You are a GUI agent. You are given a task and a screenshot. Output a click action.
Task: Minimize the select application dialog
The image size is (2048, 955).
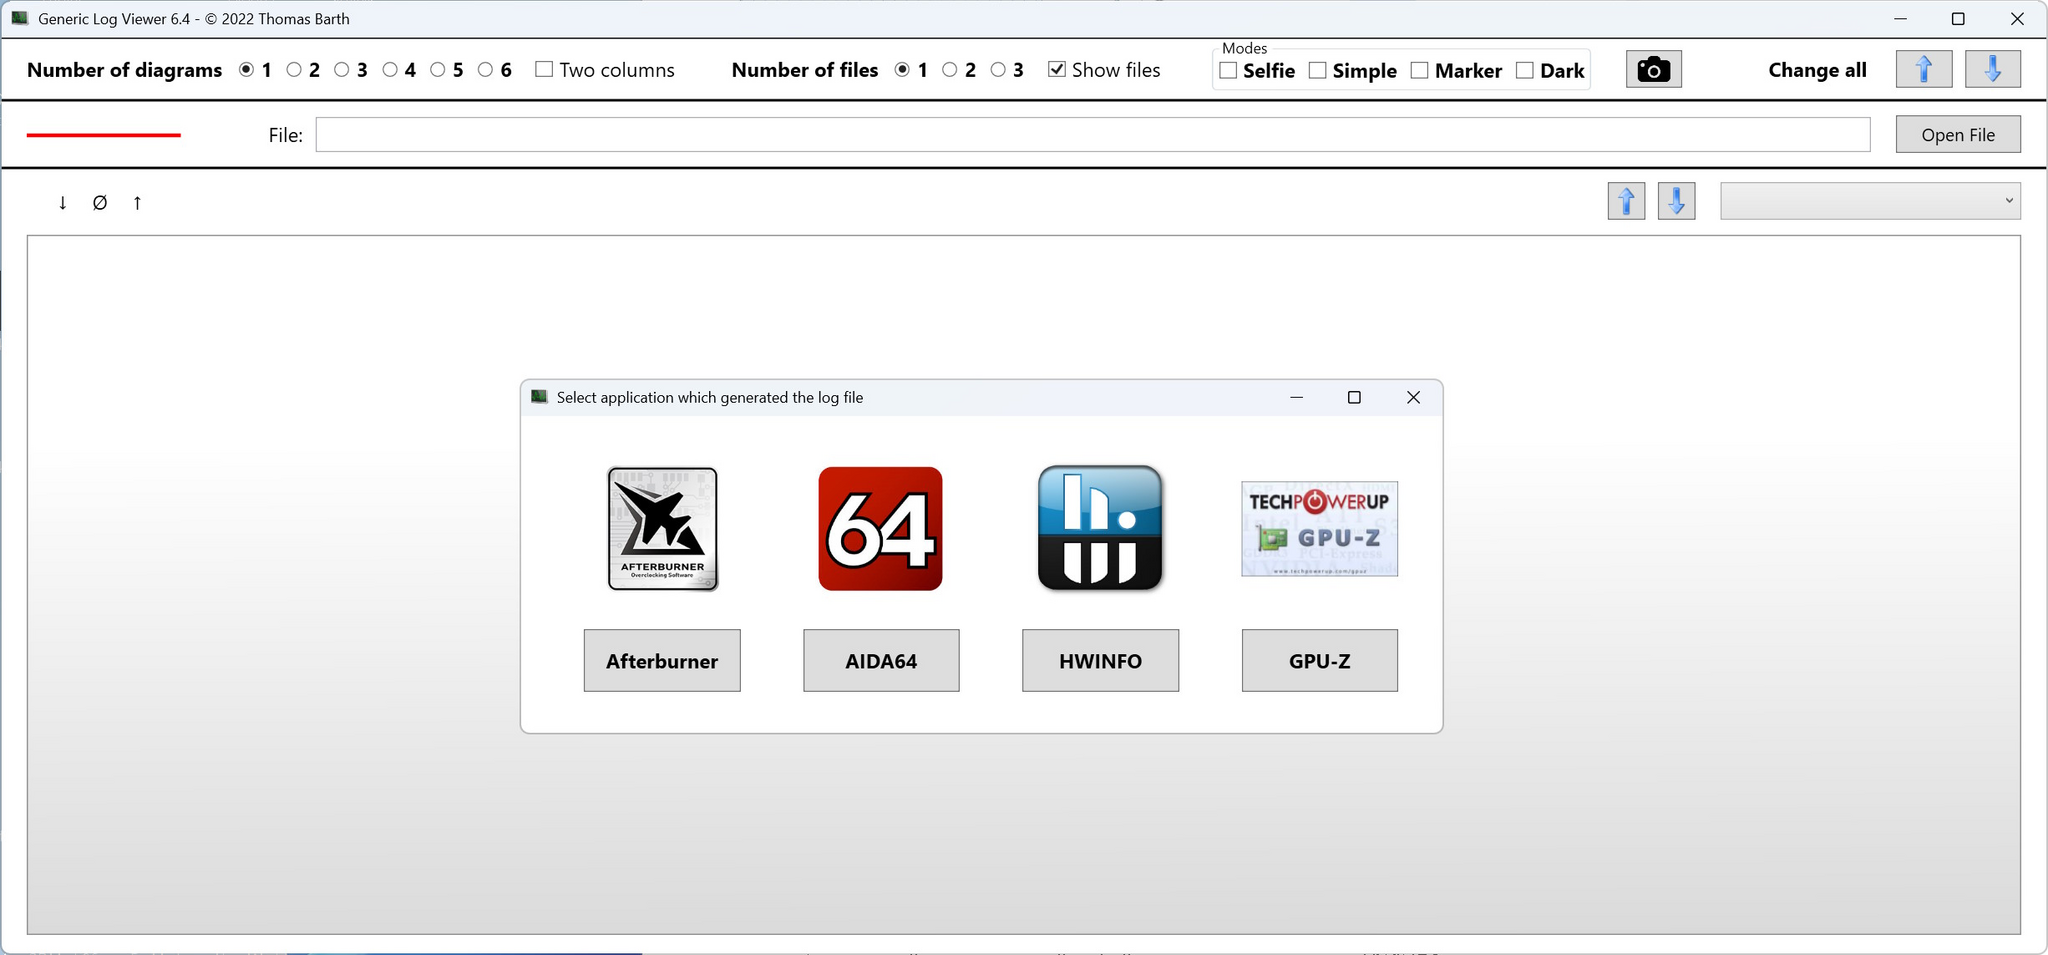pos(1296,397)
